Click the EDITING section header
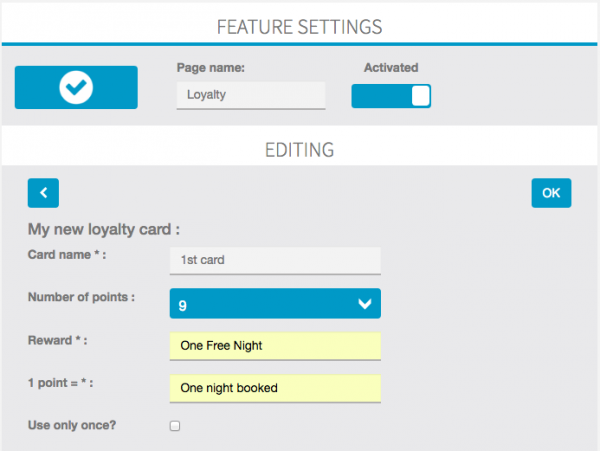This screenshot has height=451, width=600. tap(300, 150)
